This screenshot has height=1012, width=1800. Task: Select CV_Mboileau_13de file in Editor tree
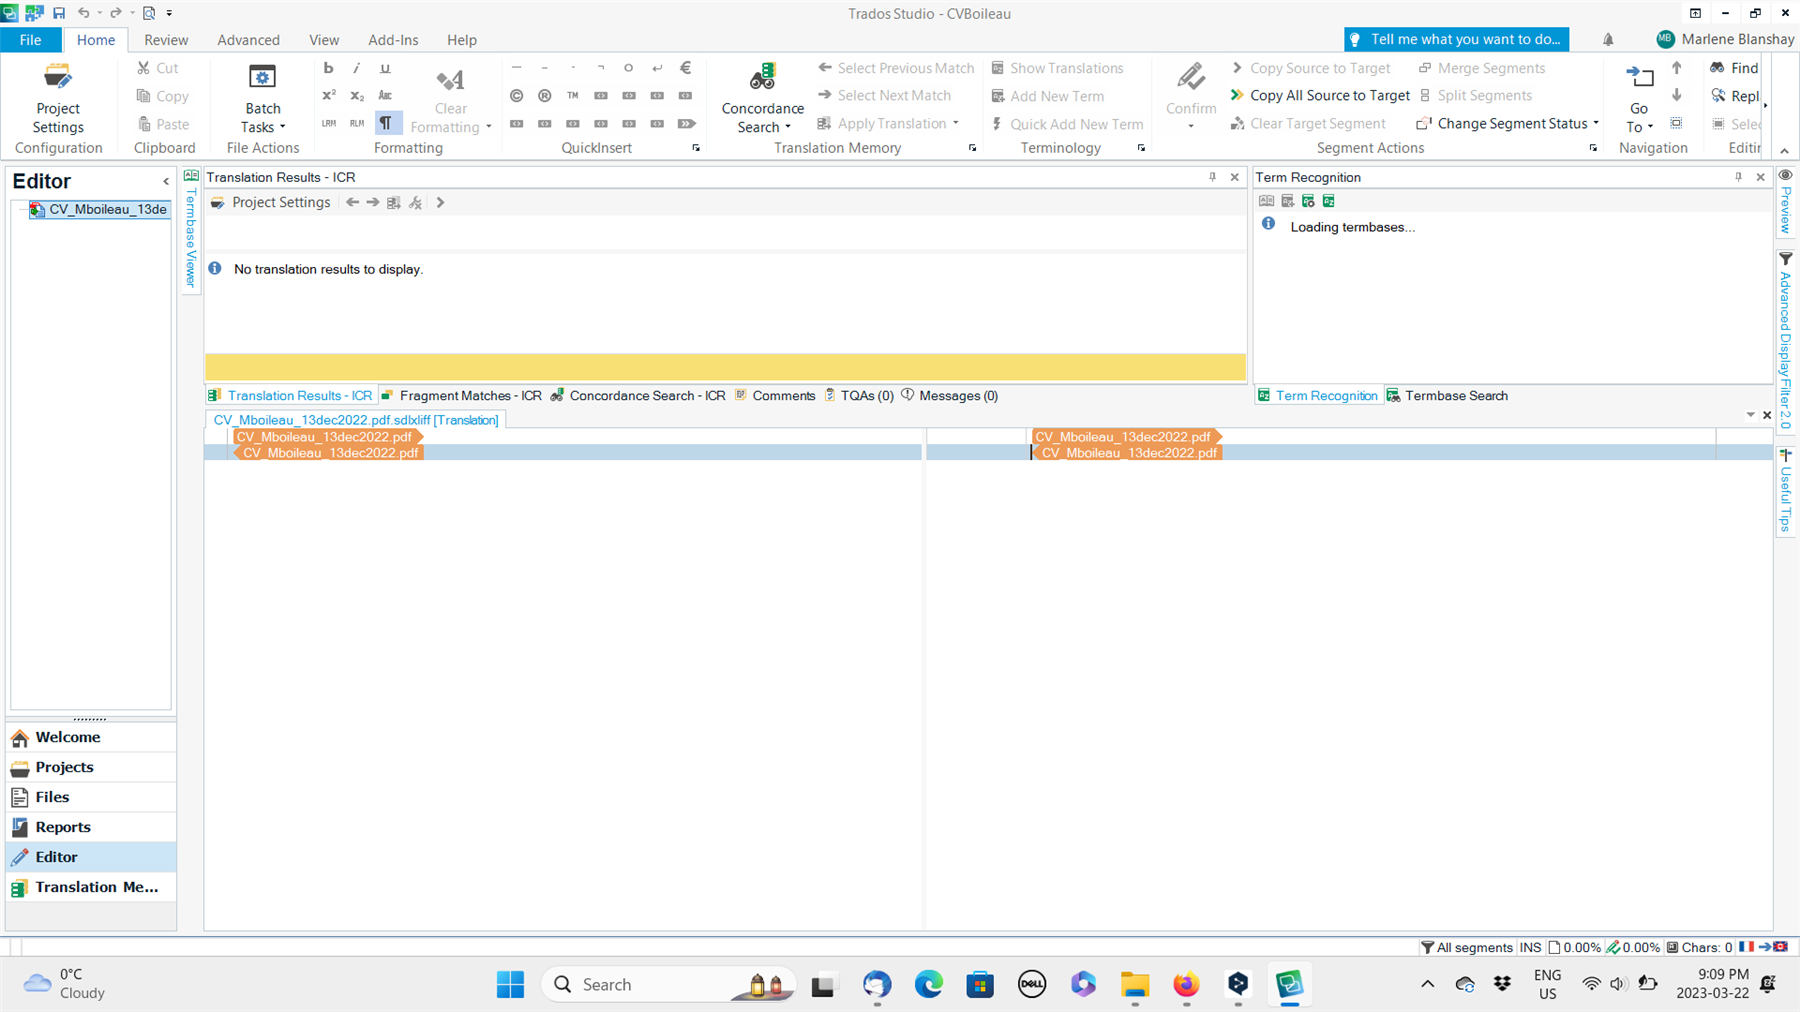tap(98, 209)
